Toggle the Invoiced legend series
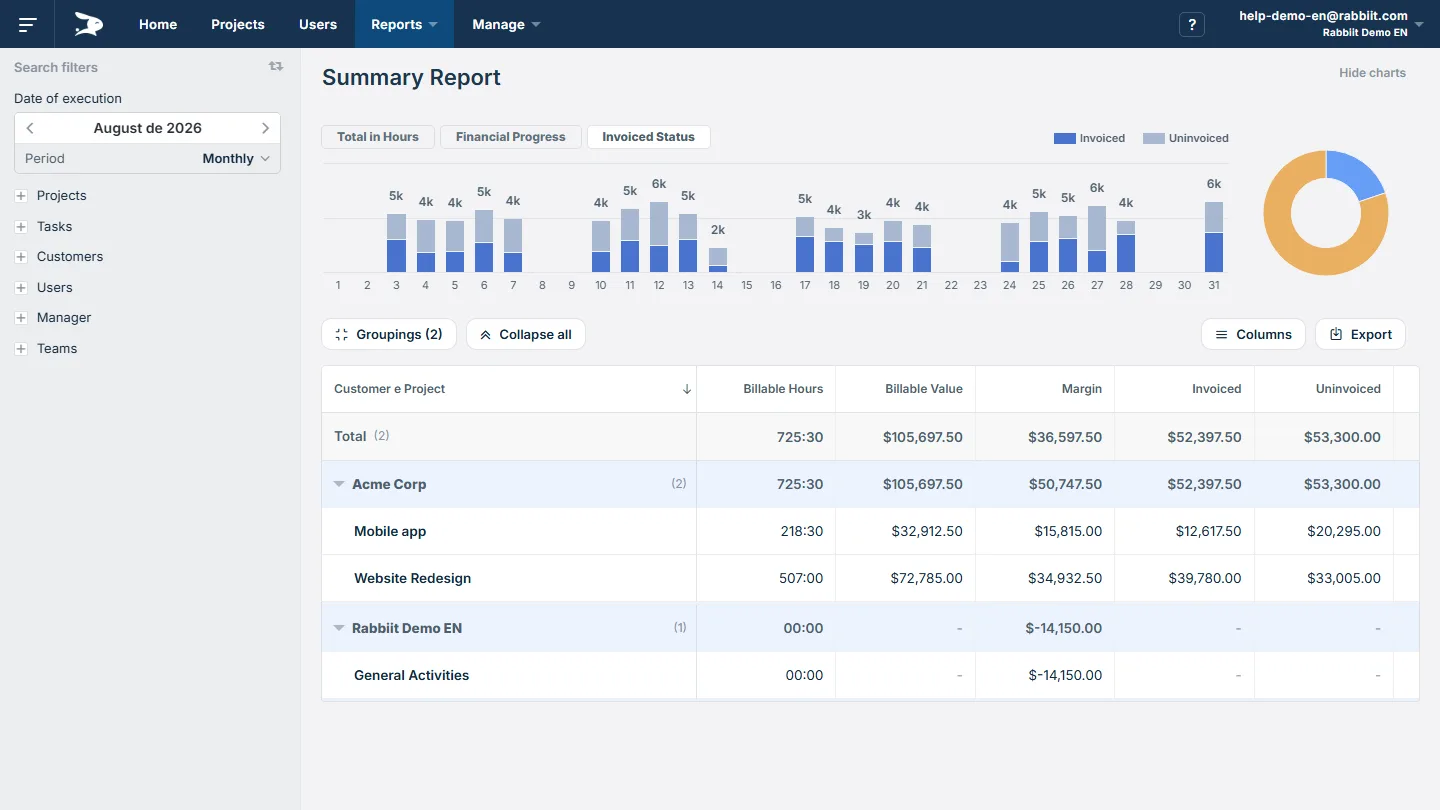This screenshot has width=1440, height=810. tap(1090, 138)
